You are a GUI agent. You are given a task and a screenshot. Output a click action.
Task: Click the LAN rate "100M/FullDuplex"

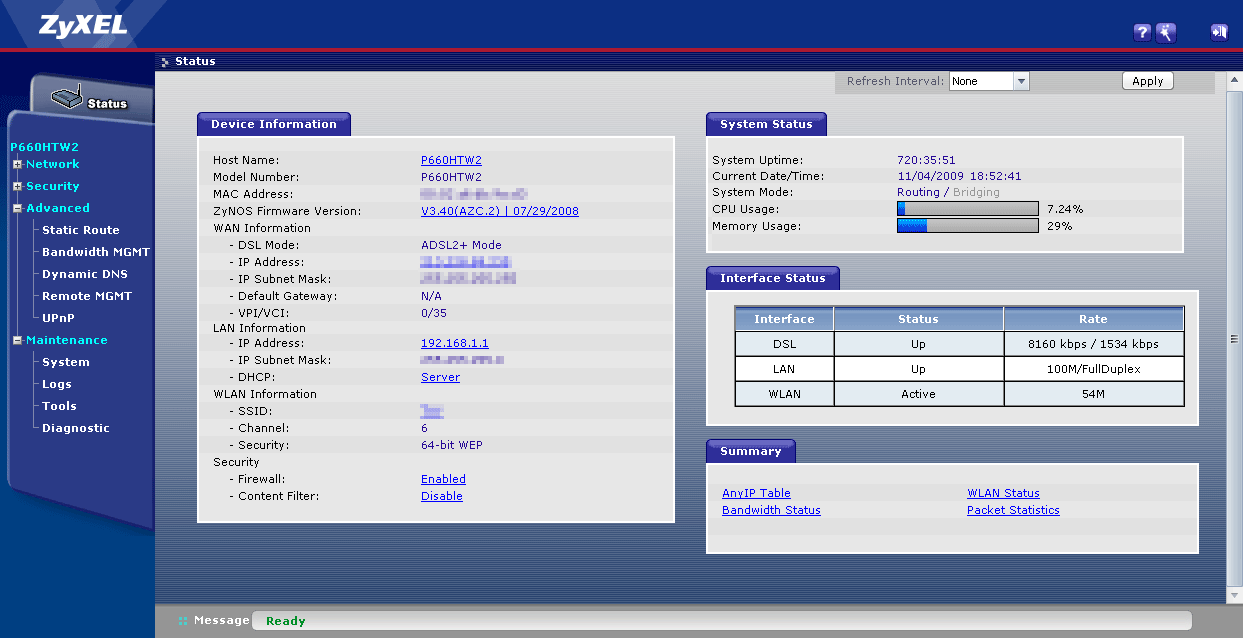(1093, 369)
